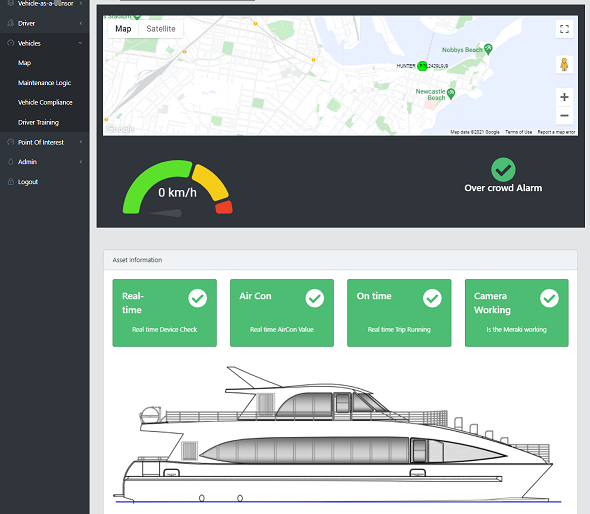Viewport: 590px width, 514px height.
Task: Switch map to Map view
Action: click(123, 29)
